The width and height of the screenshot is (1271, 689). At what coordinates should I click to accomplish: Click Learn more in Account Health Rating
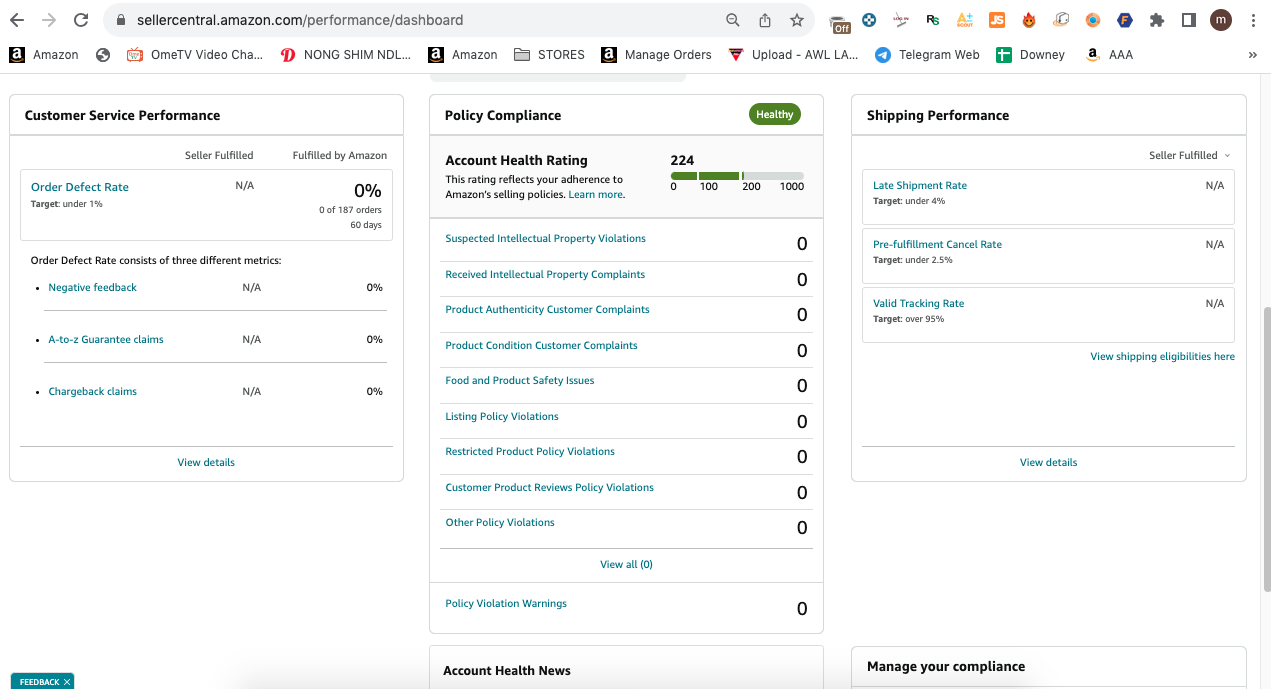coord(596,194)
